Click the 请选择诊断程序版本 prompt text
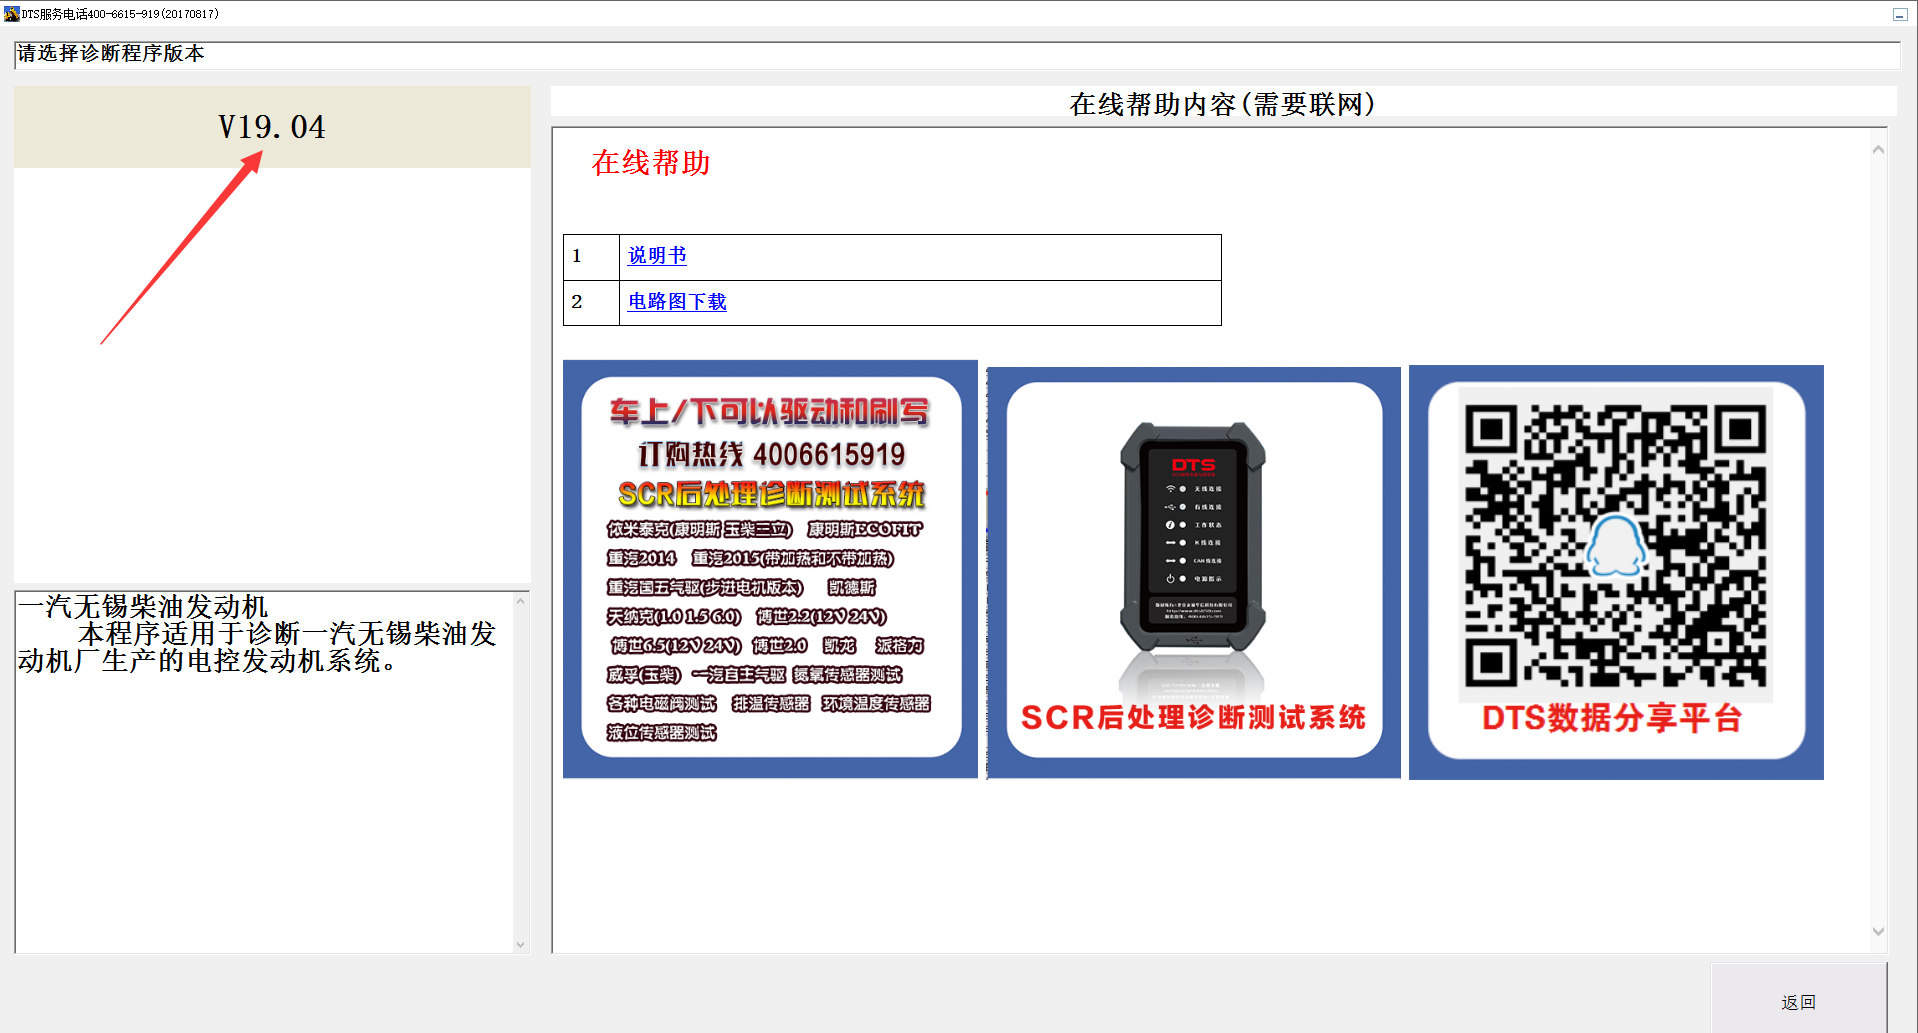 111,54
